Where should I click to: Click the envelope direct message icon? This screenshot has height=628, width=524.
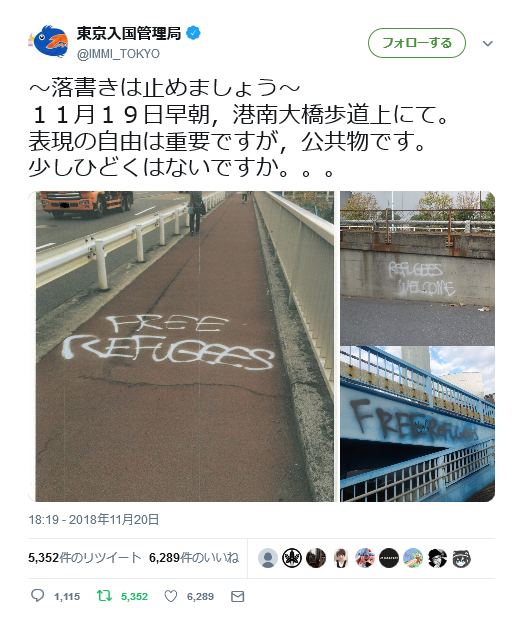238,596
